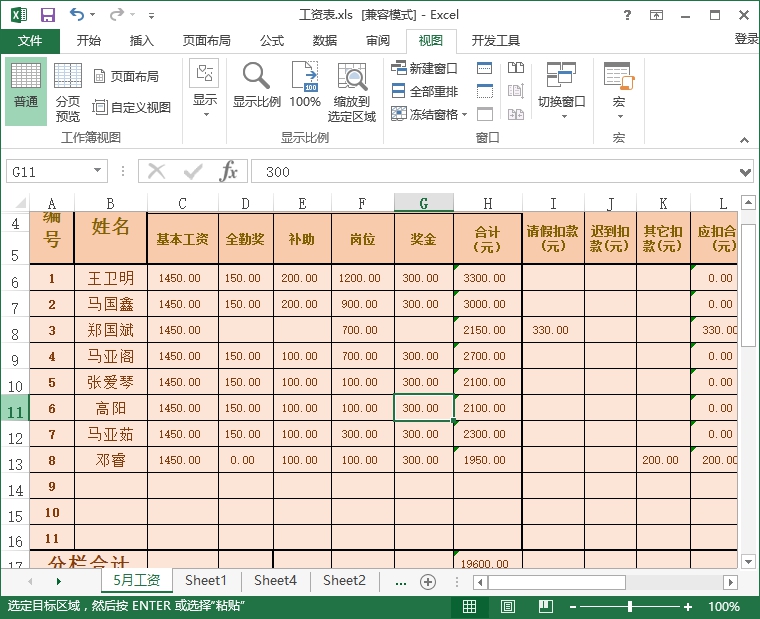Click Synchronous Scrolling icon

(516, 91)
